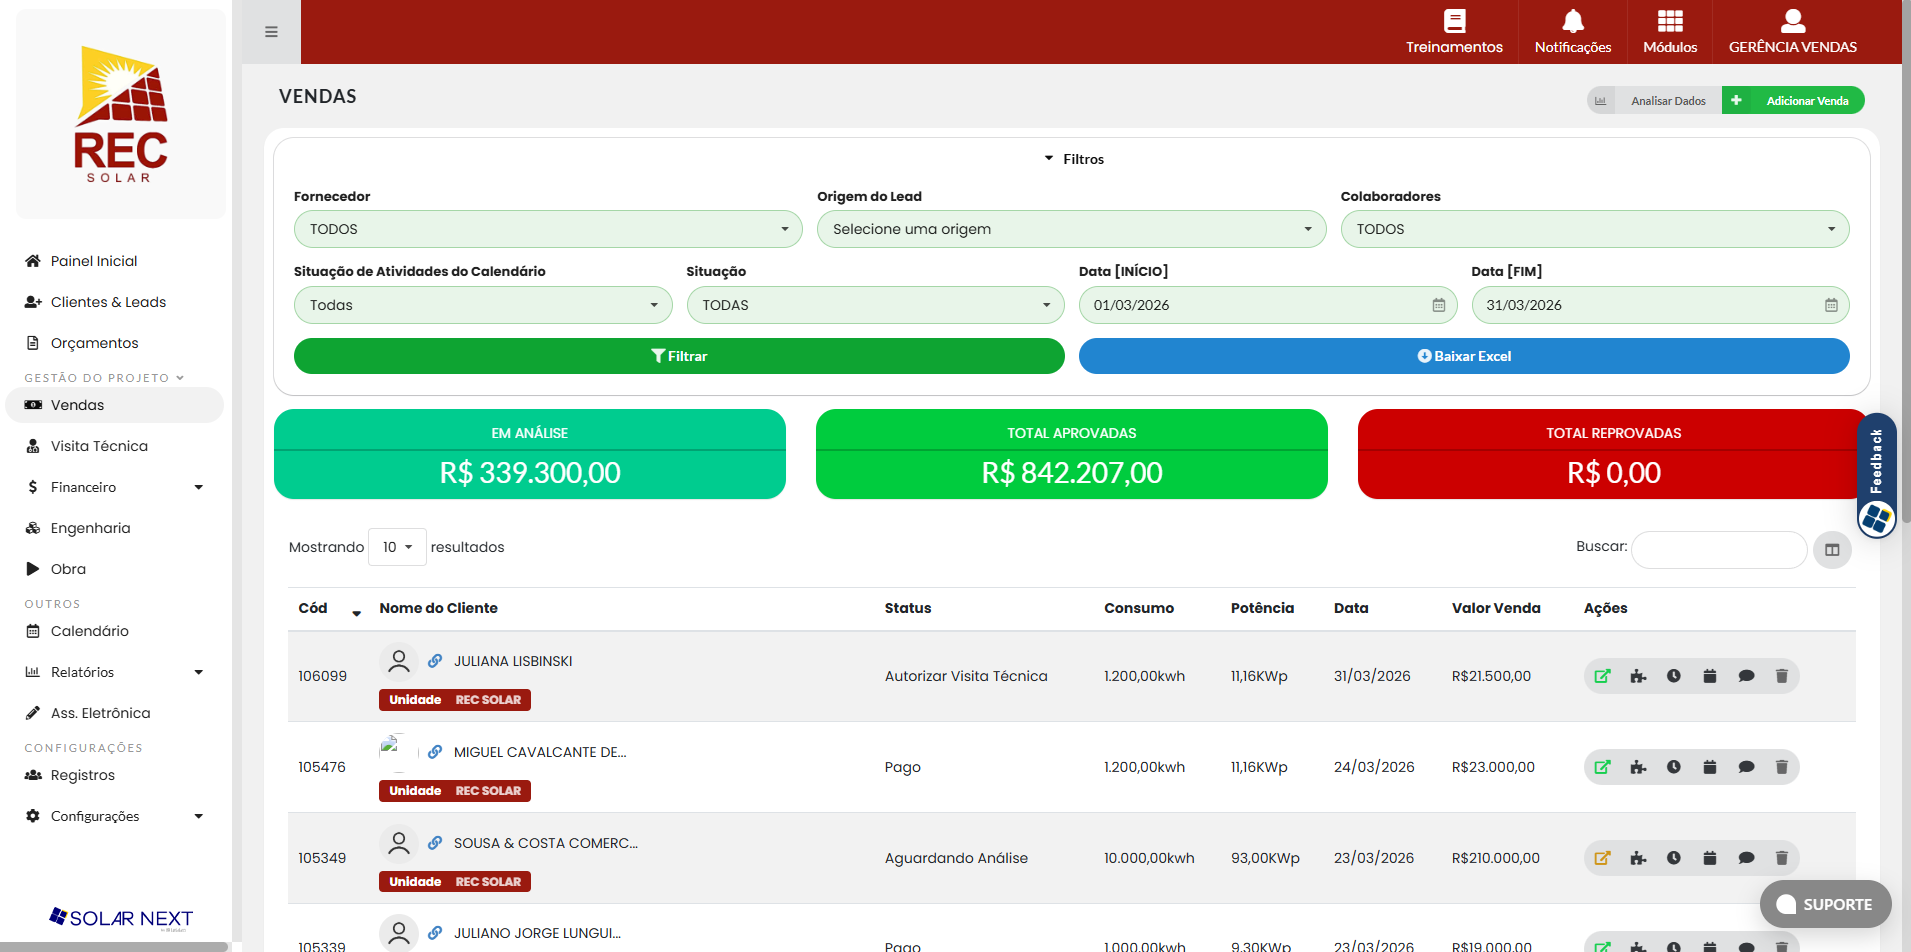1911x952 pixels.
Task: Open the Notificações bell icon
Action: tap(1573, 21)
